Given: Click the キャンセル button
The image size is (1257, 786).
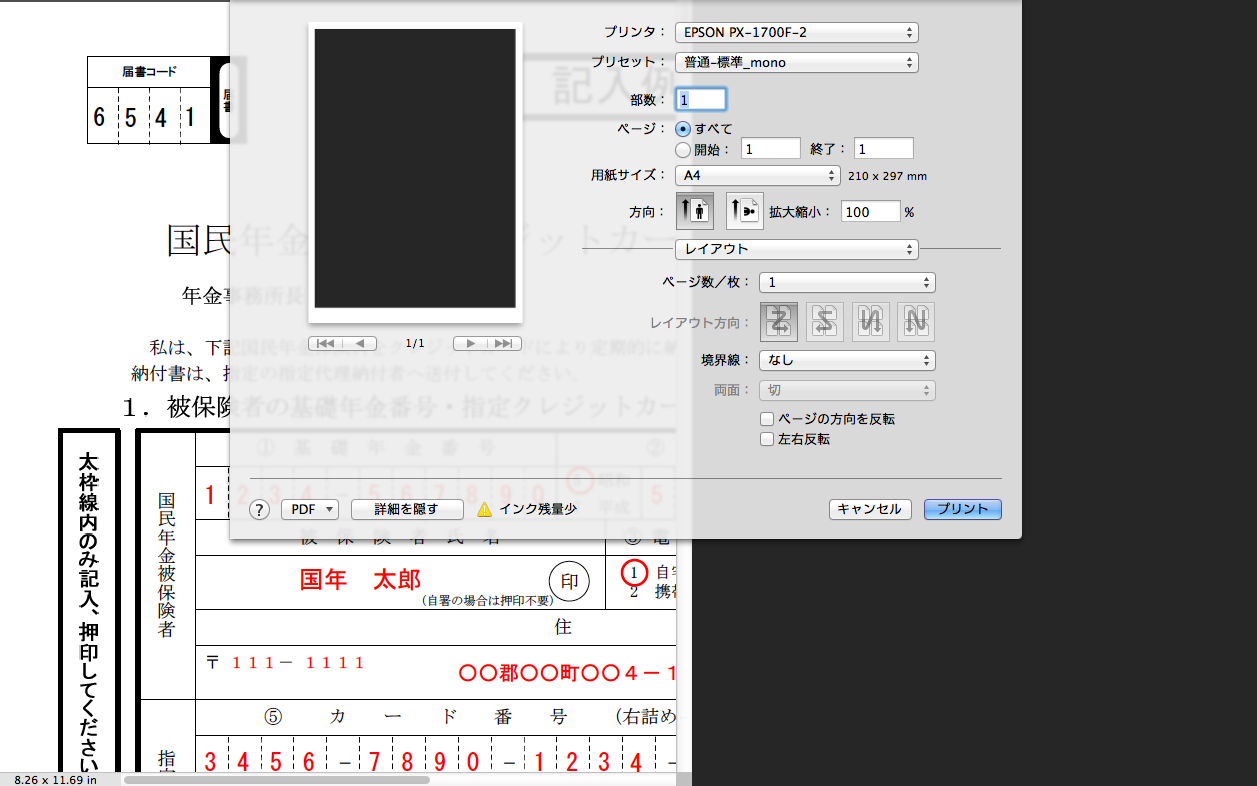Looking at the screenshot, I should (870, 509).
